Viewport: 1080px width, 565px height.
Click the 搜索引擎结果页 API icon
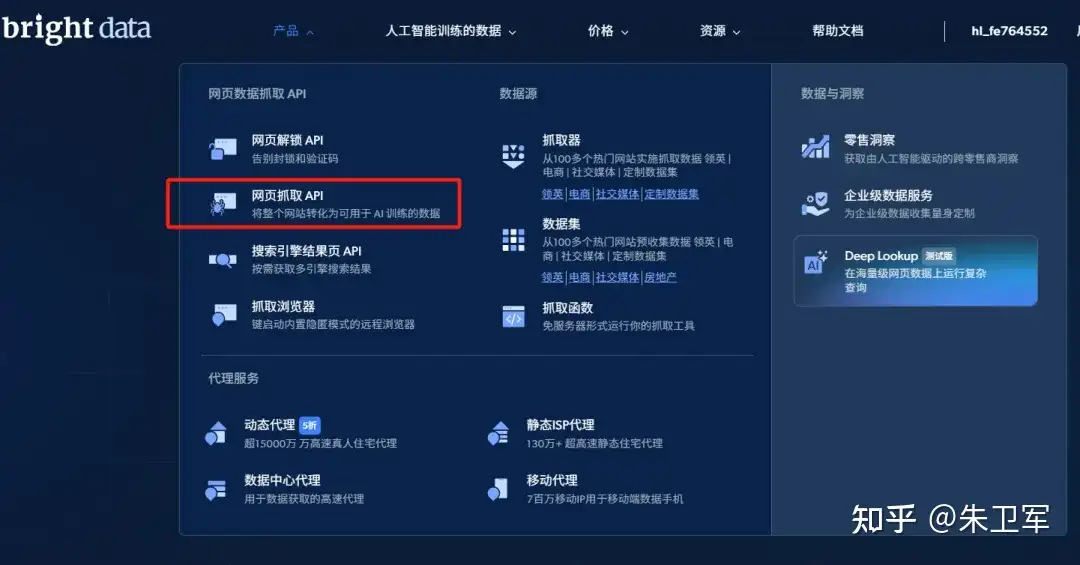tap(222, 260)
